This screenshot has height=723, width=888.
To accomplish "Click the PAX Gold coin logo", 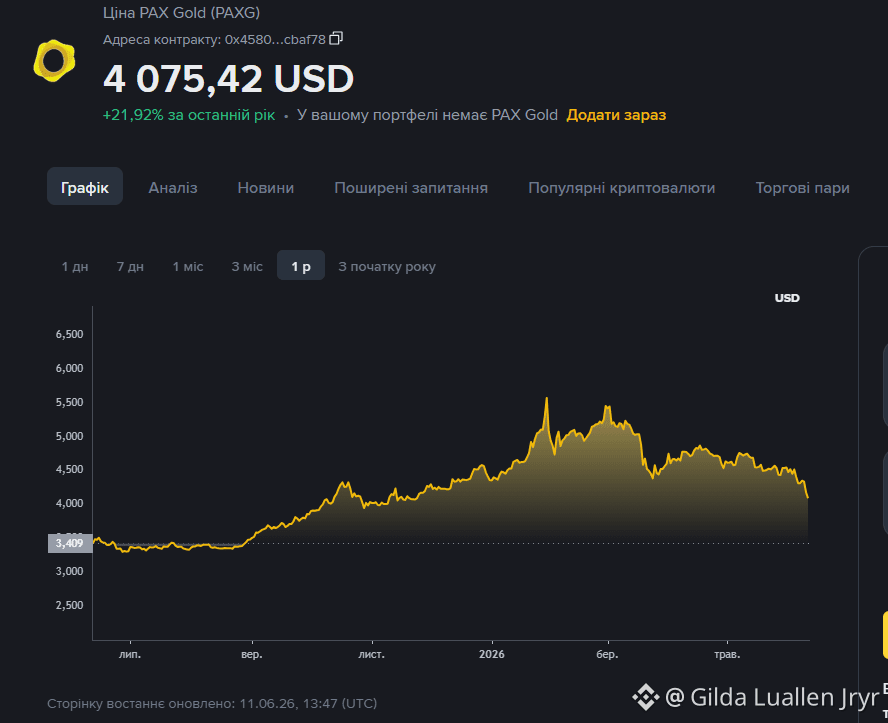I will (54, 61).
